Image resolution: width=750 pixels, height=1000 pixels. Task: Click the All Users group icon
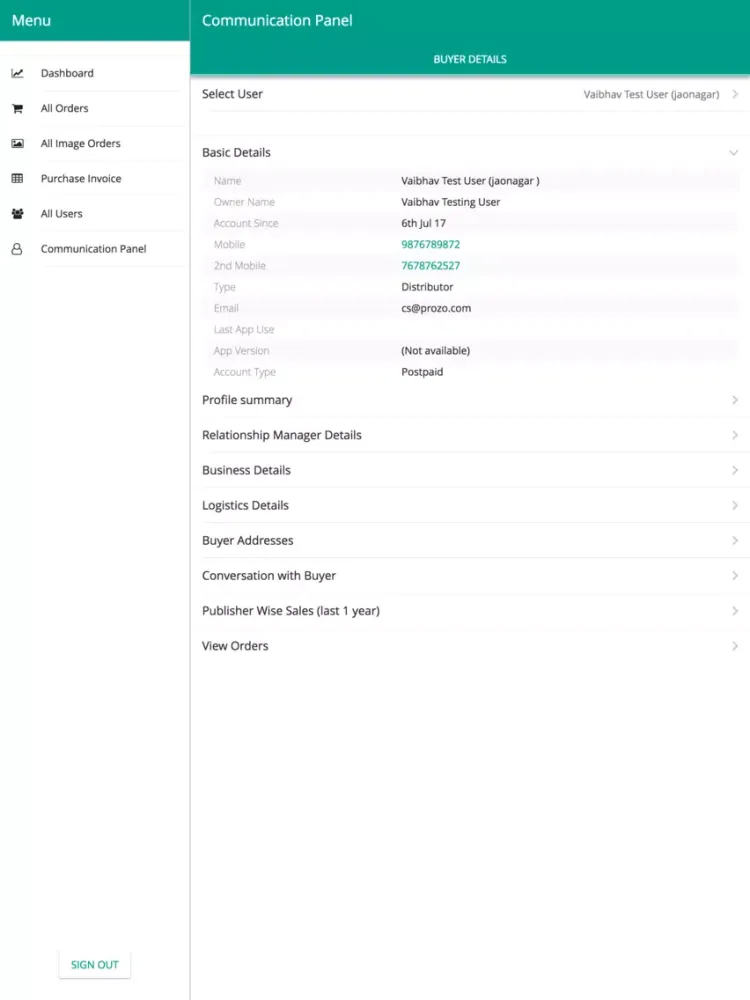17,214
